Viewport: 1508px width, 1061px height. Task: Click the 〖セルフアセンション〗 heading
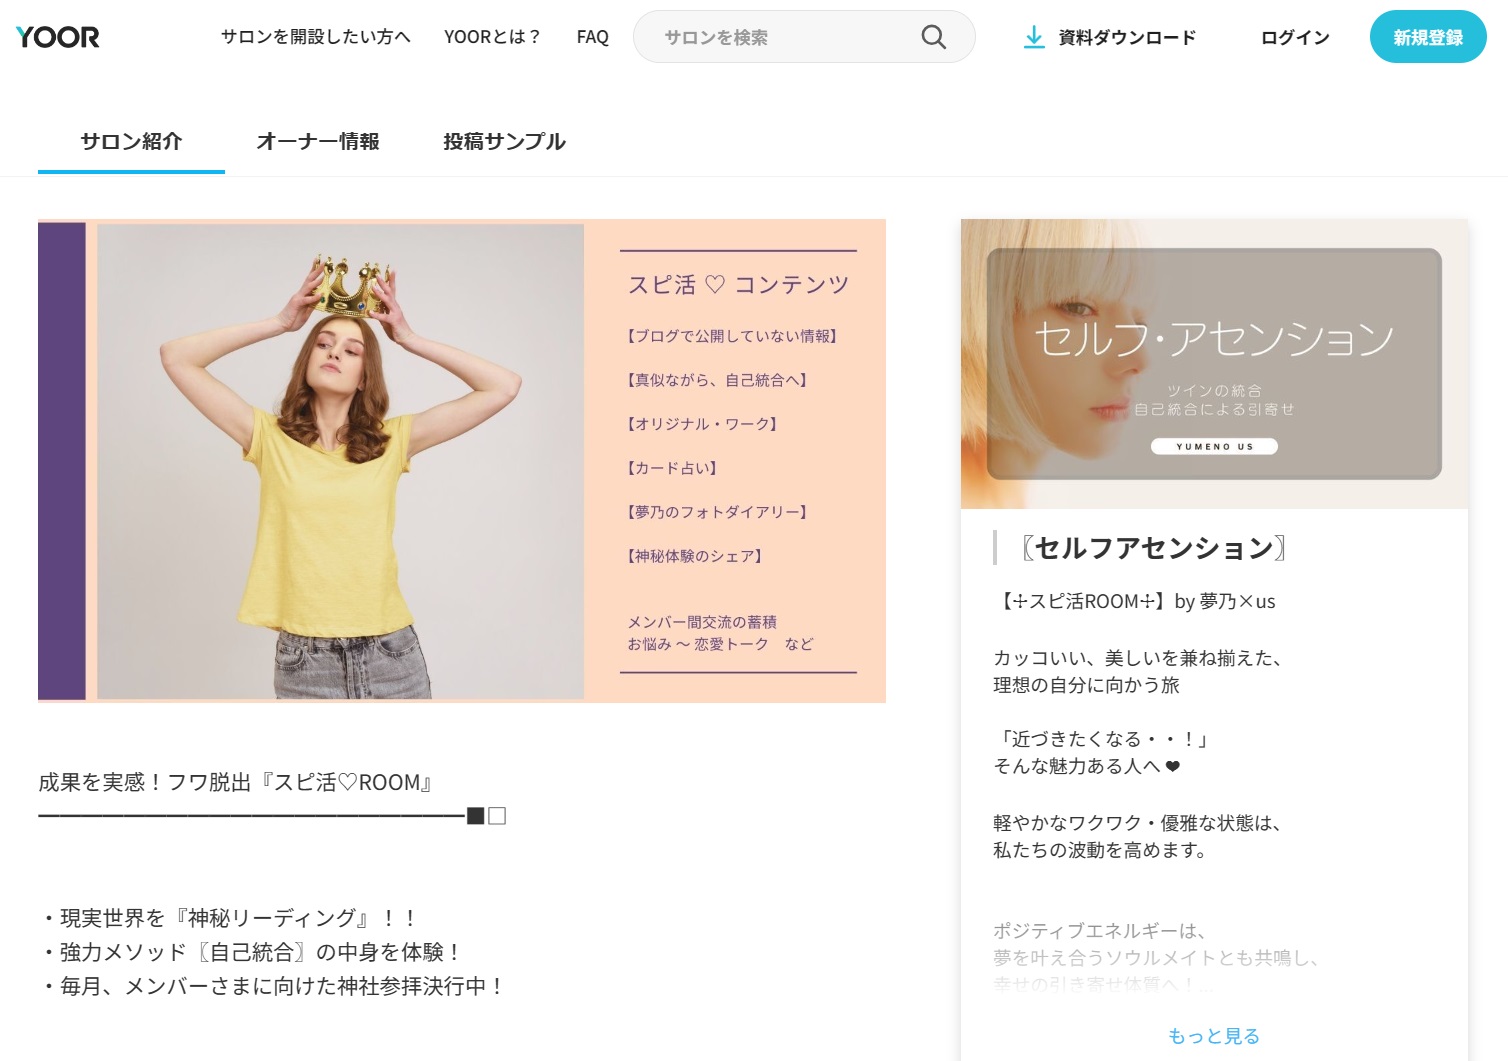(x=1154, y=548)
